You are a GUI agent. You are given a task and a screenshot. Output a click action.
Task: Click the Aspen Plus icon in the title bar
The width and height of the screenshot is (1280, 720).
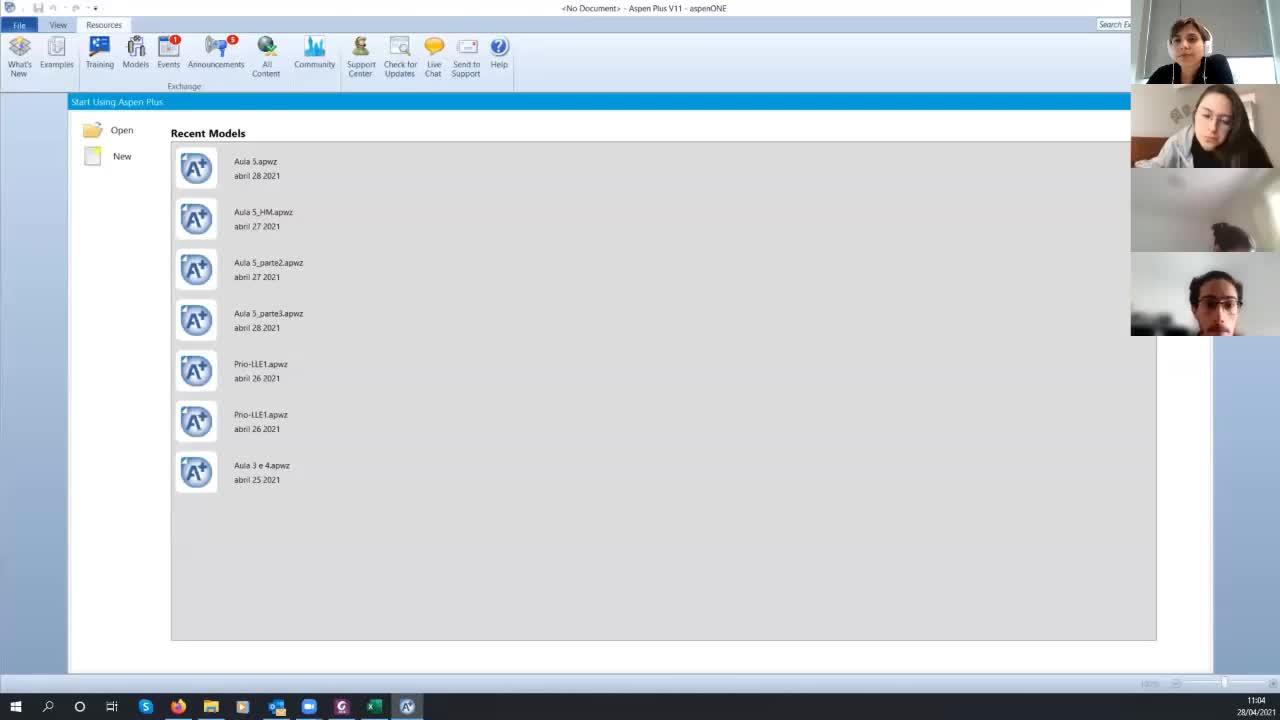click(10, 8)
